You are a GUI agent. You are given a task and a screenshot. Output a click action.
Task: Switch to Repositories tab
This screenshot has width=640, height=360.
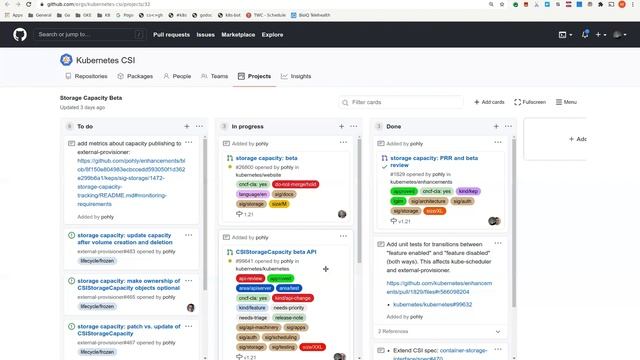pyautogui.click(x=87, y=76)
